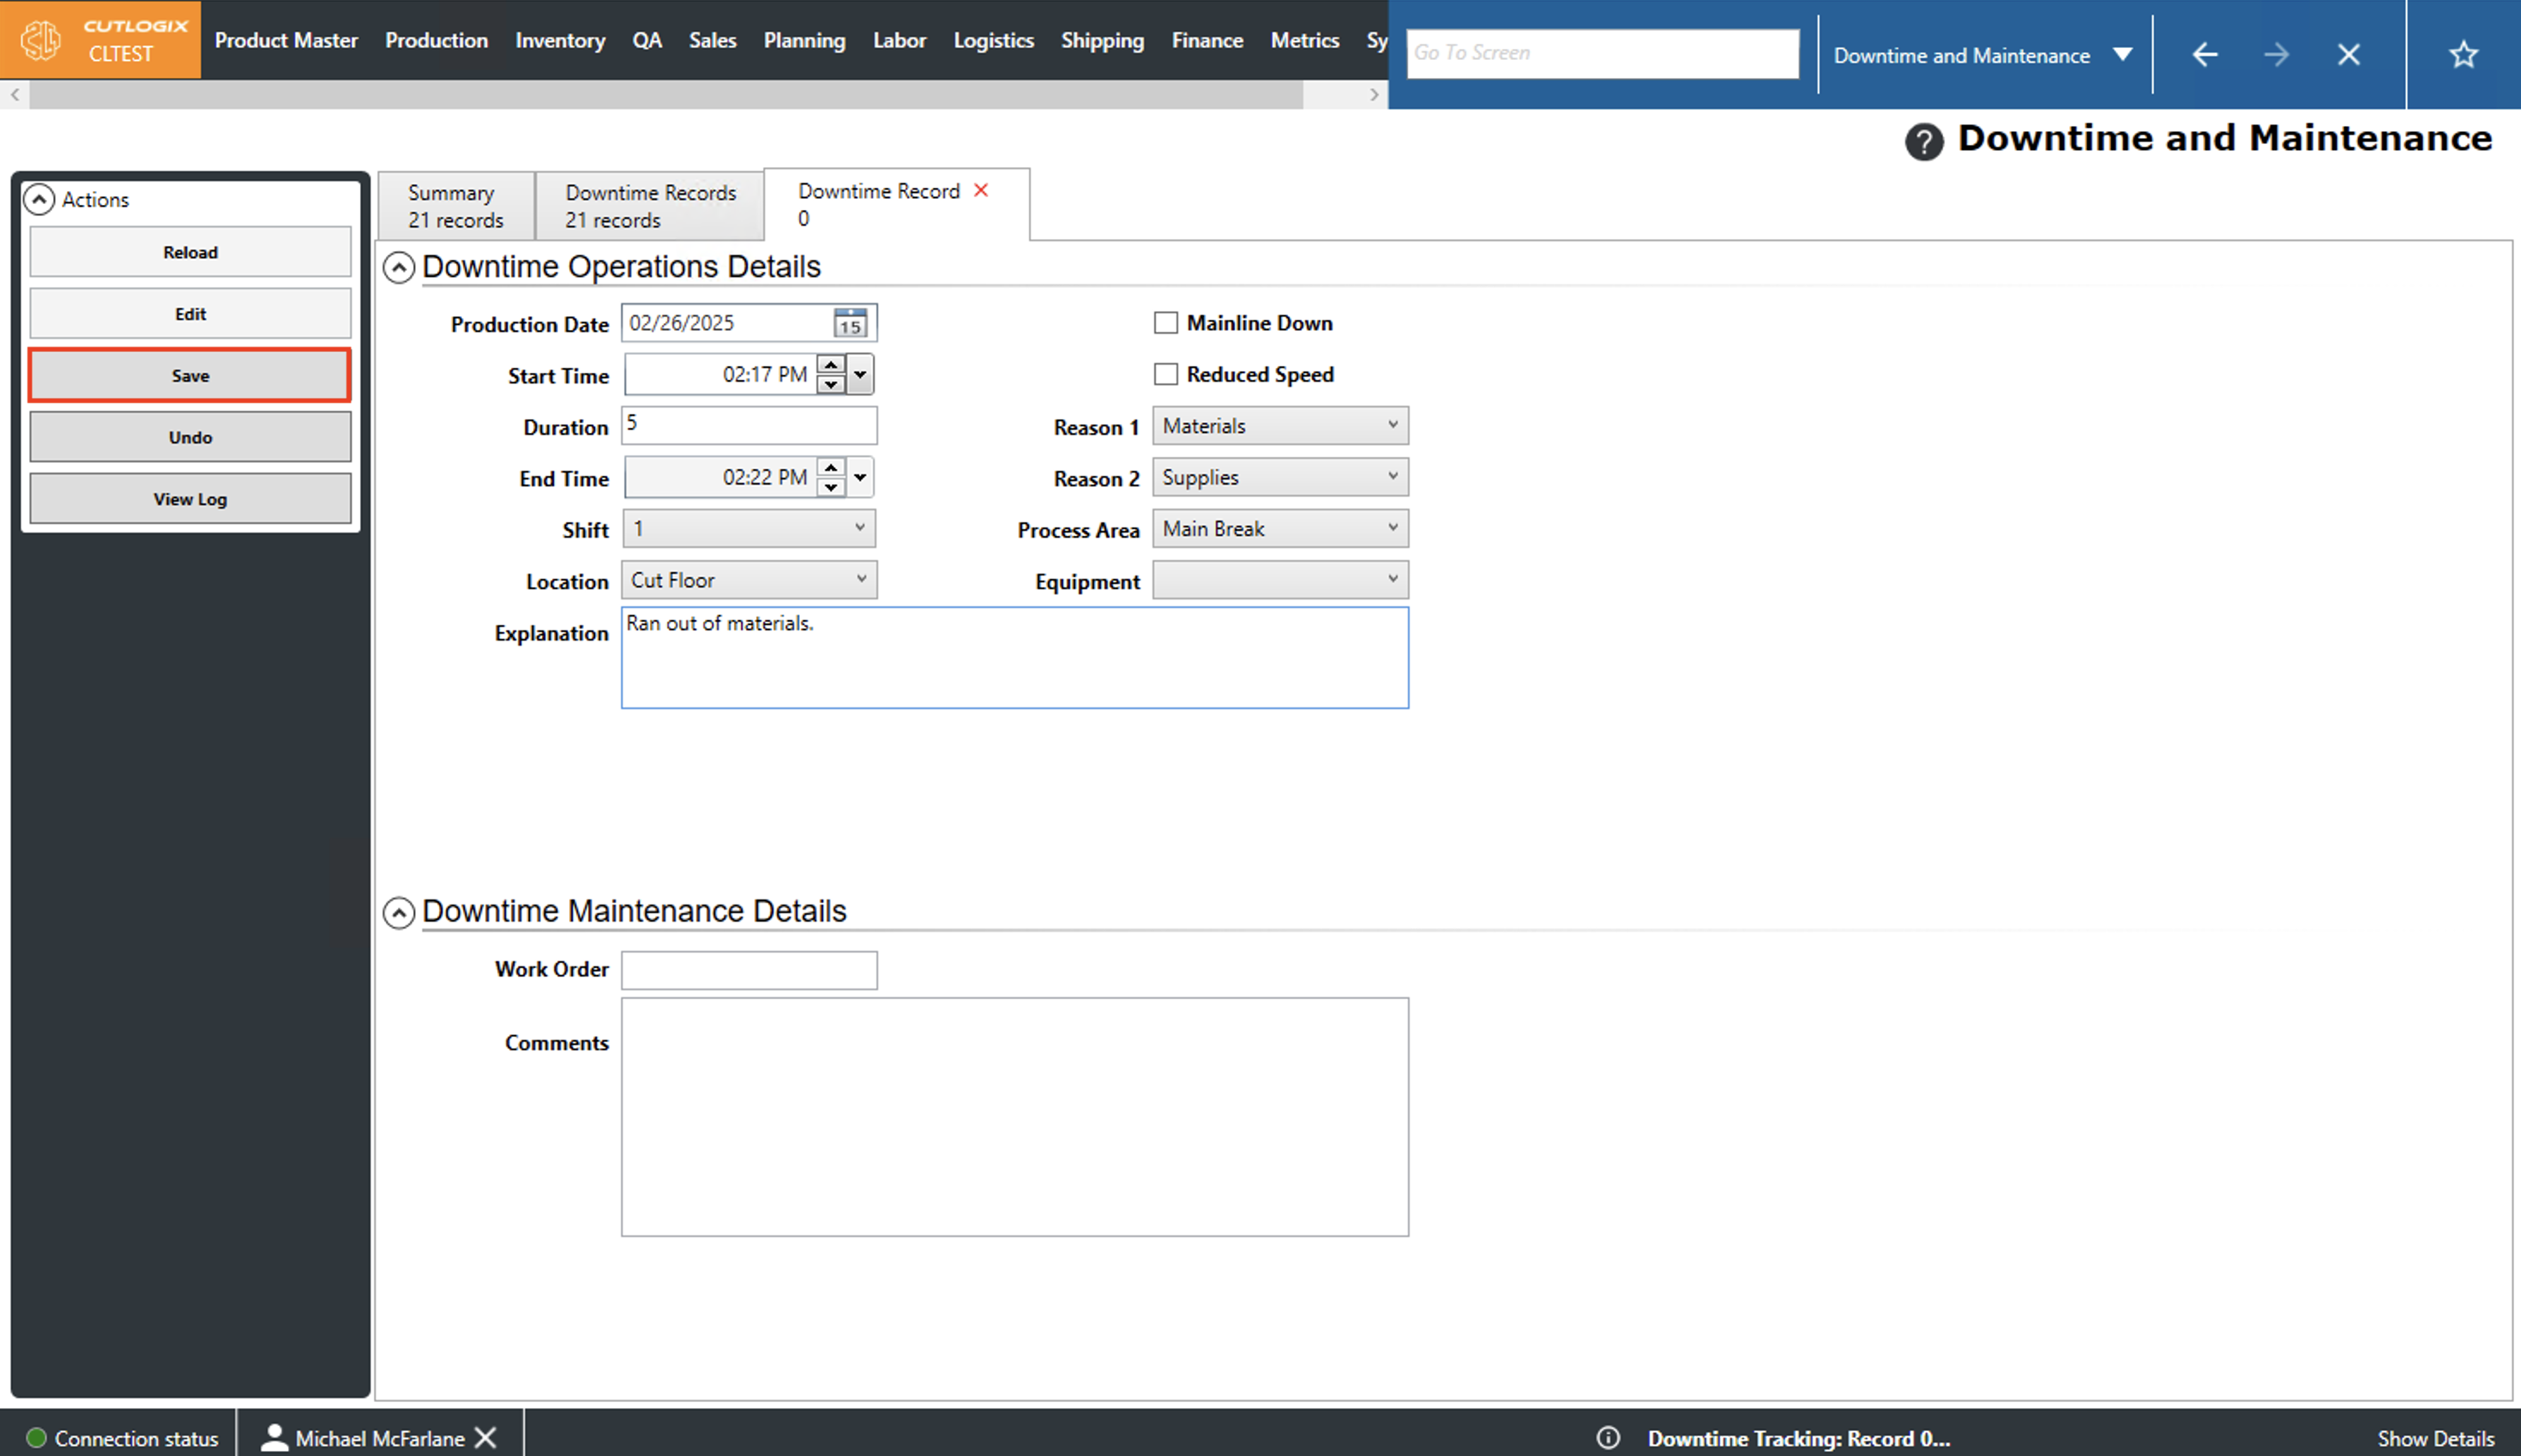Click Show Details in status bar
The width and height of the screenshot is (2521, 1456).
tap(2435, 1438)
